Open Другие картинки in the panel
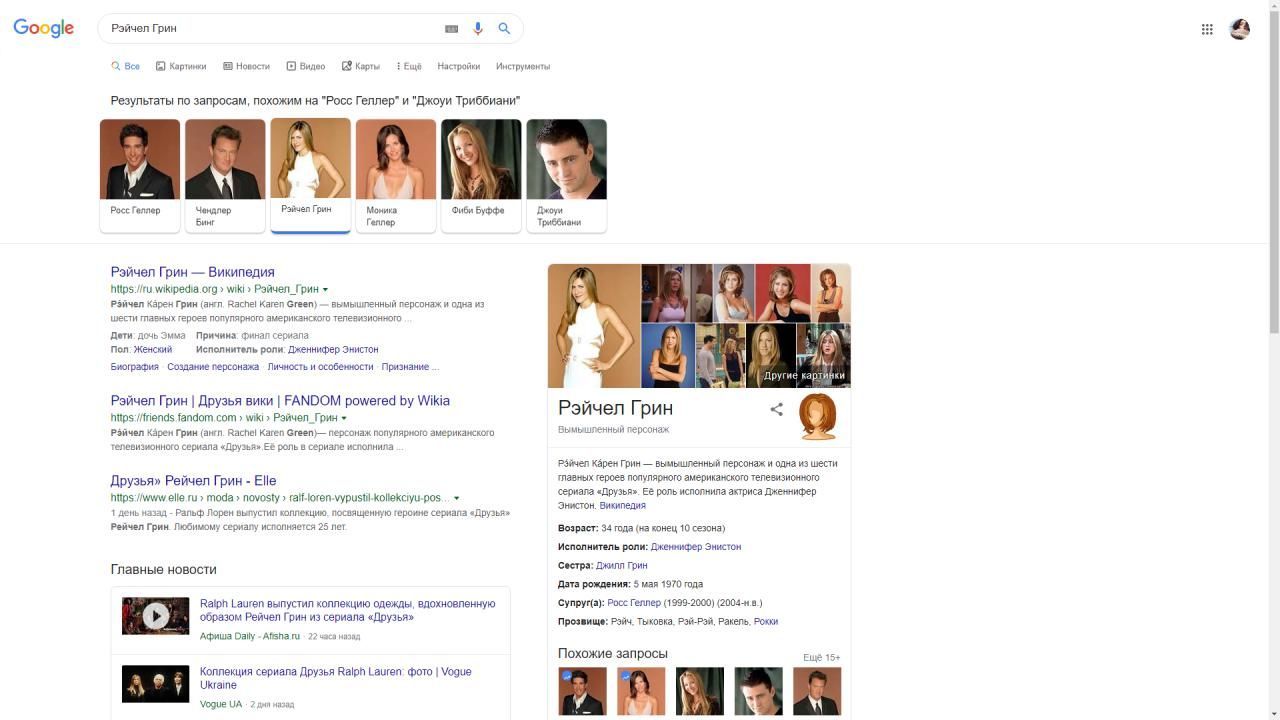 tap(804, 376)
